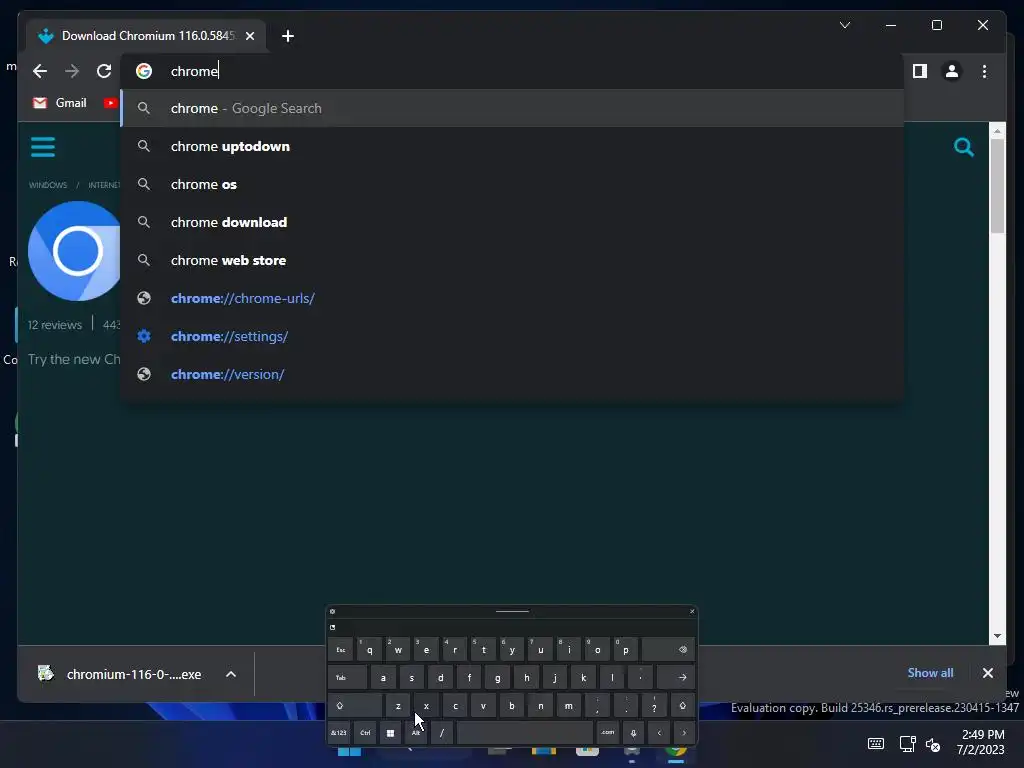Tap the Tab key on touch keyboard
The image size is (1024, 768).
tap(347, 678)
